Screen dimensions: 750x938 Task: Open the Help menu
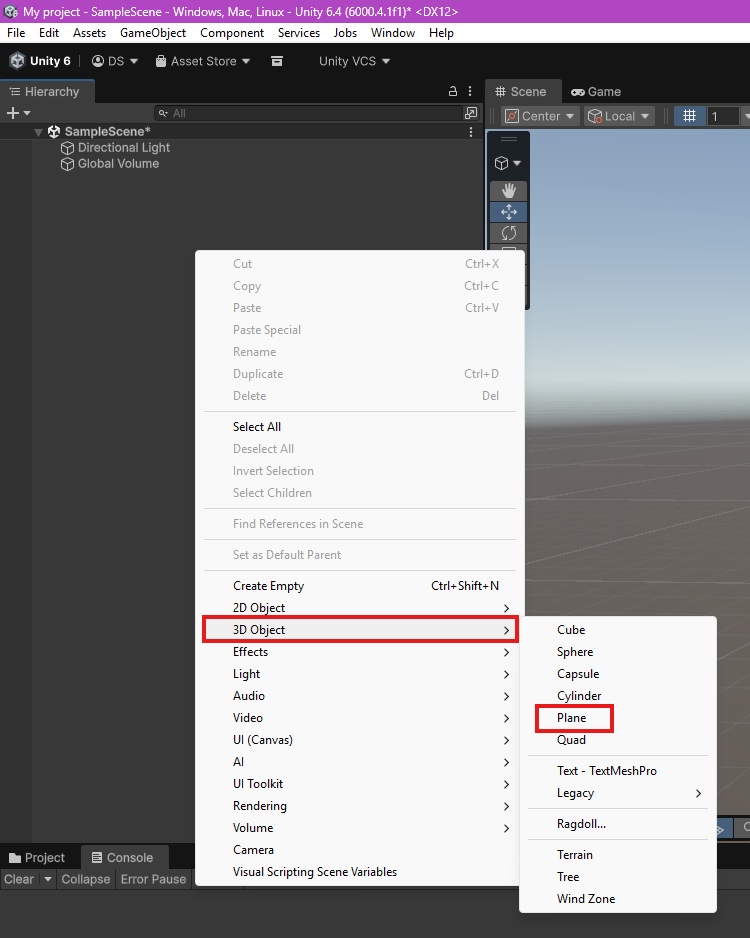tap(441, 33)
